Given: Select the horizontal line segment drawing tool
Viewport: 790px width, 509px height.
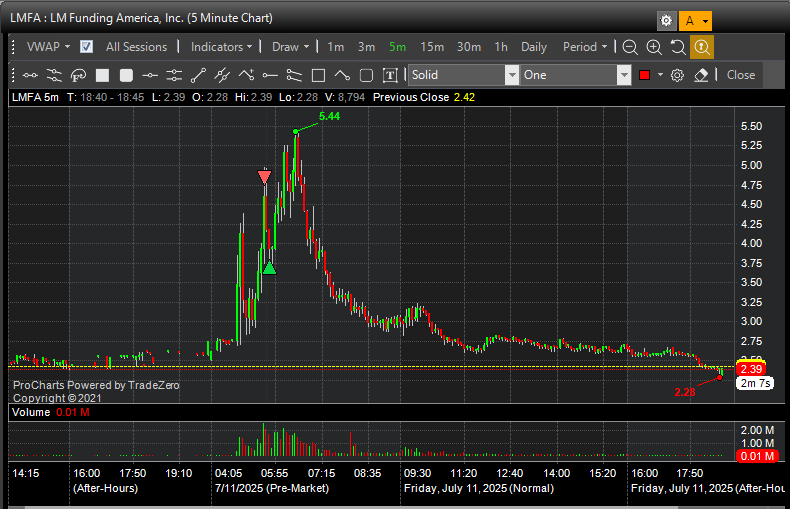Looking at the screenshot, I should tap(30, 75).
